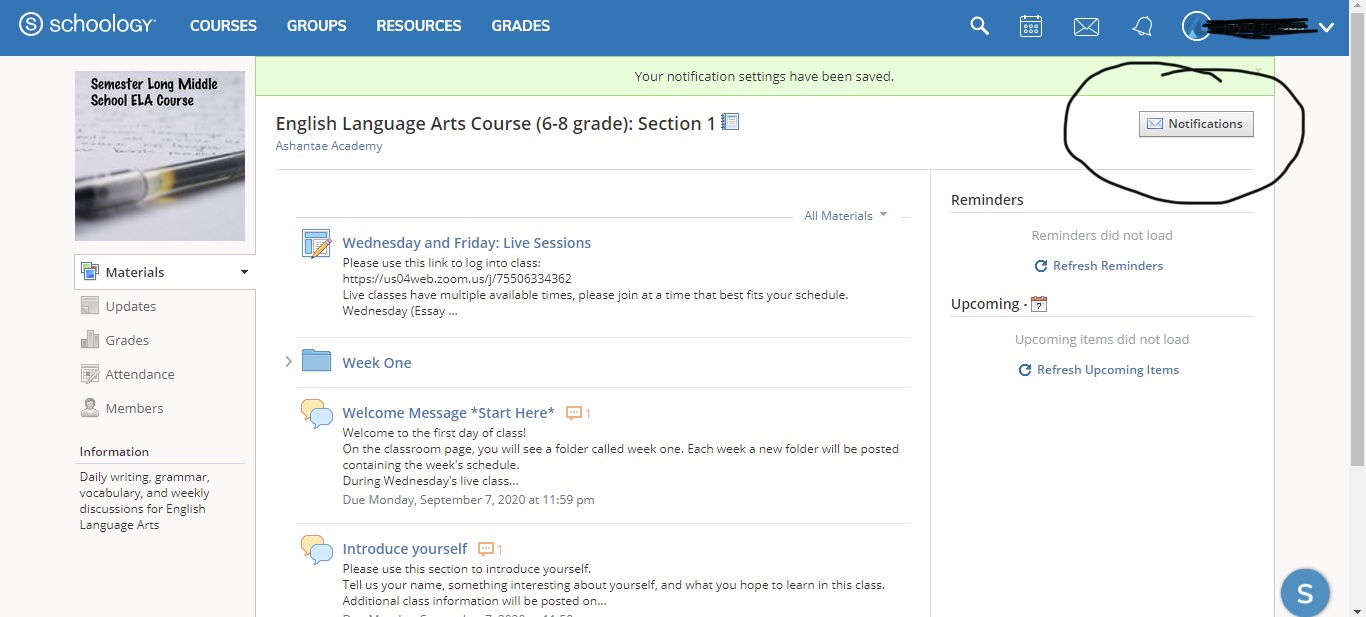This screenshot has width=1366, height=617.
Task: Click the Upcoming calendar icon
Action: coord(1039,304)
